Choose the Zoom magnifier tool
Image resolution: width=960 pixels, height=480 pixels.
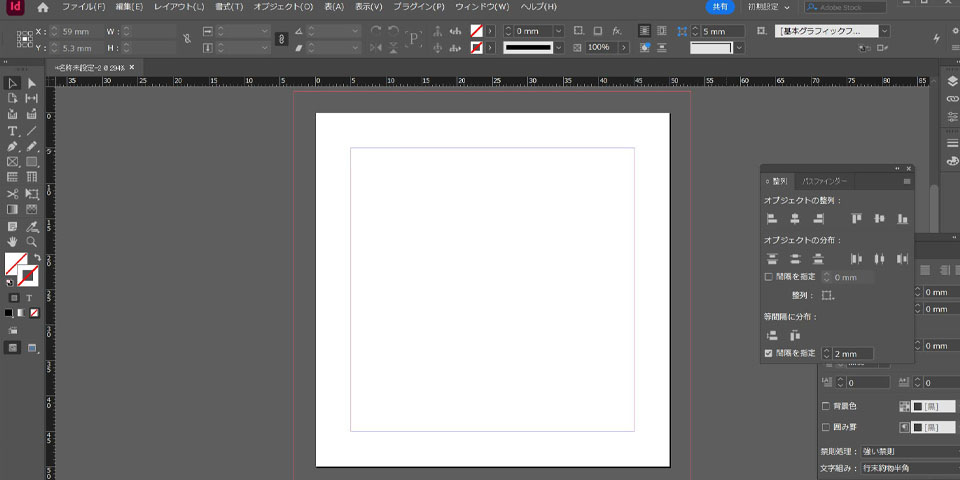click(32, 241)
